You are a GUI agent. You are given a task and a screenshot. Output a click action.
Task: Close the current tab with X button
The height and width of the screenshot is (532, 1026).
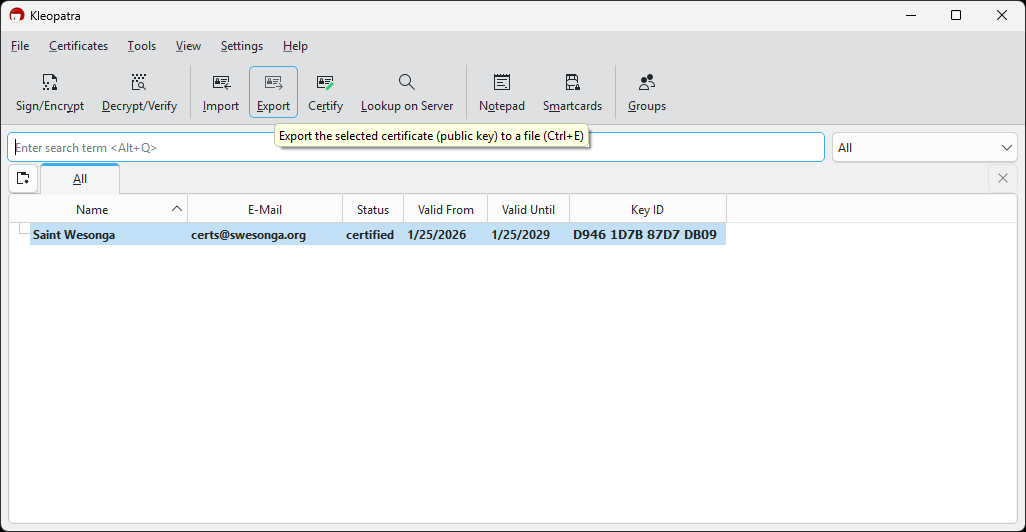[1003, 179]
